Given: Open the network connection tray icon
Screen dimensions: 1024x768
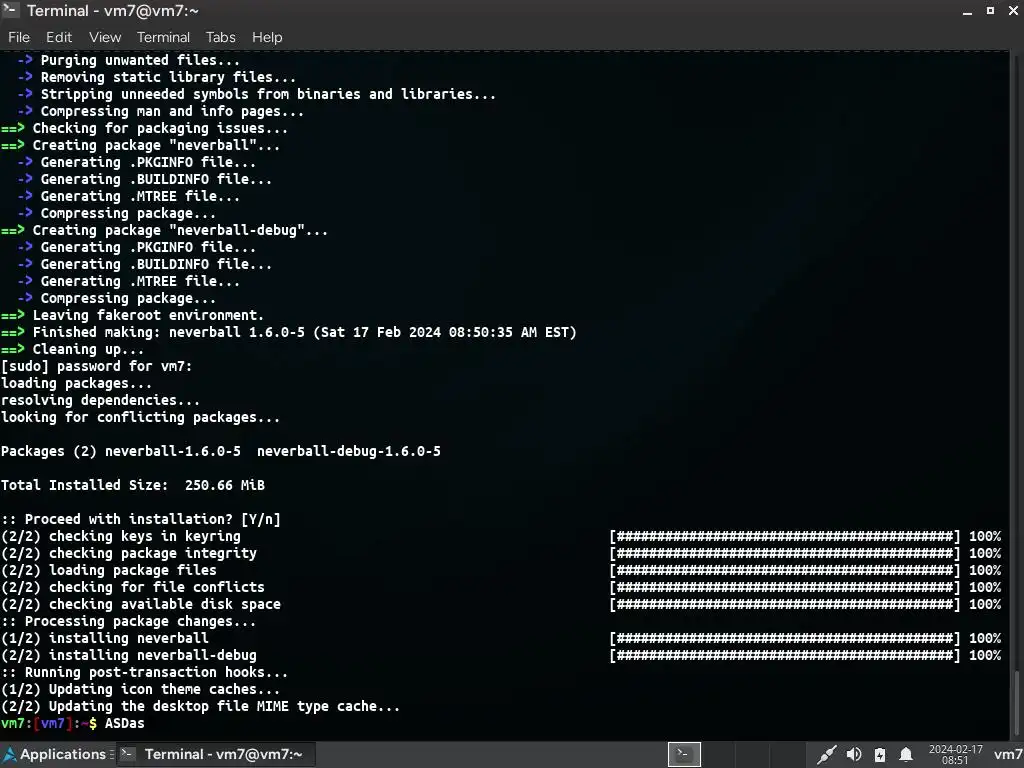Looking at the screenshot, I should [826, 755].
